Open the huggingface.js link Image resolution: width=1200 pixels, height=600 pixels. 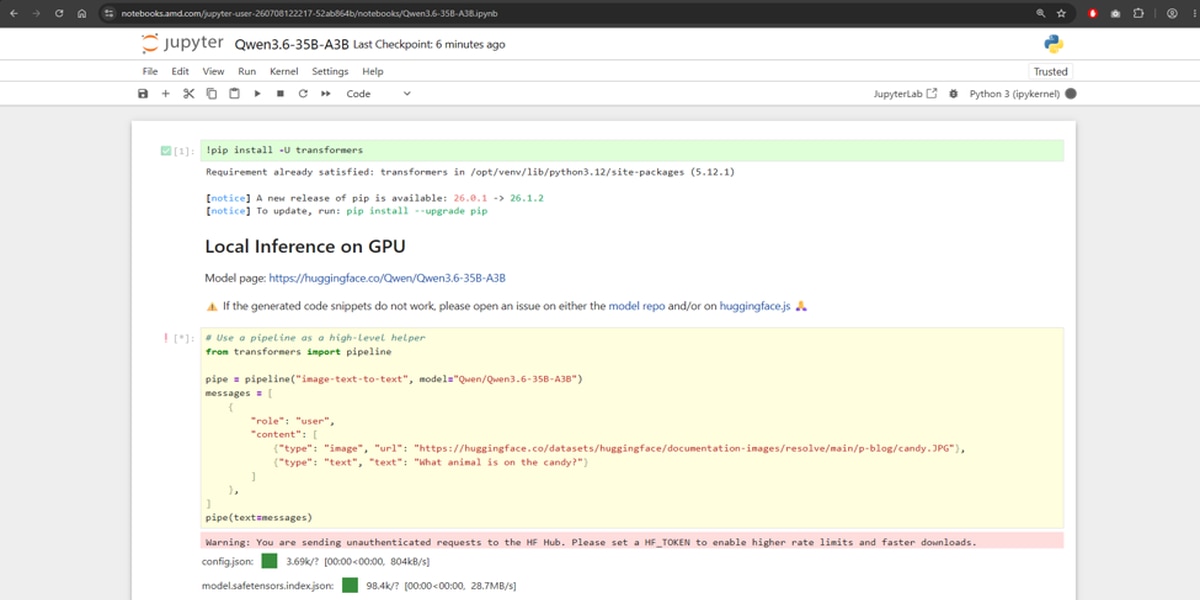point(755,306)
